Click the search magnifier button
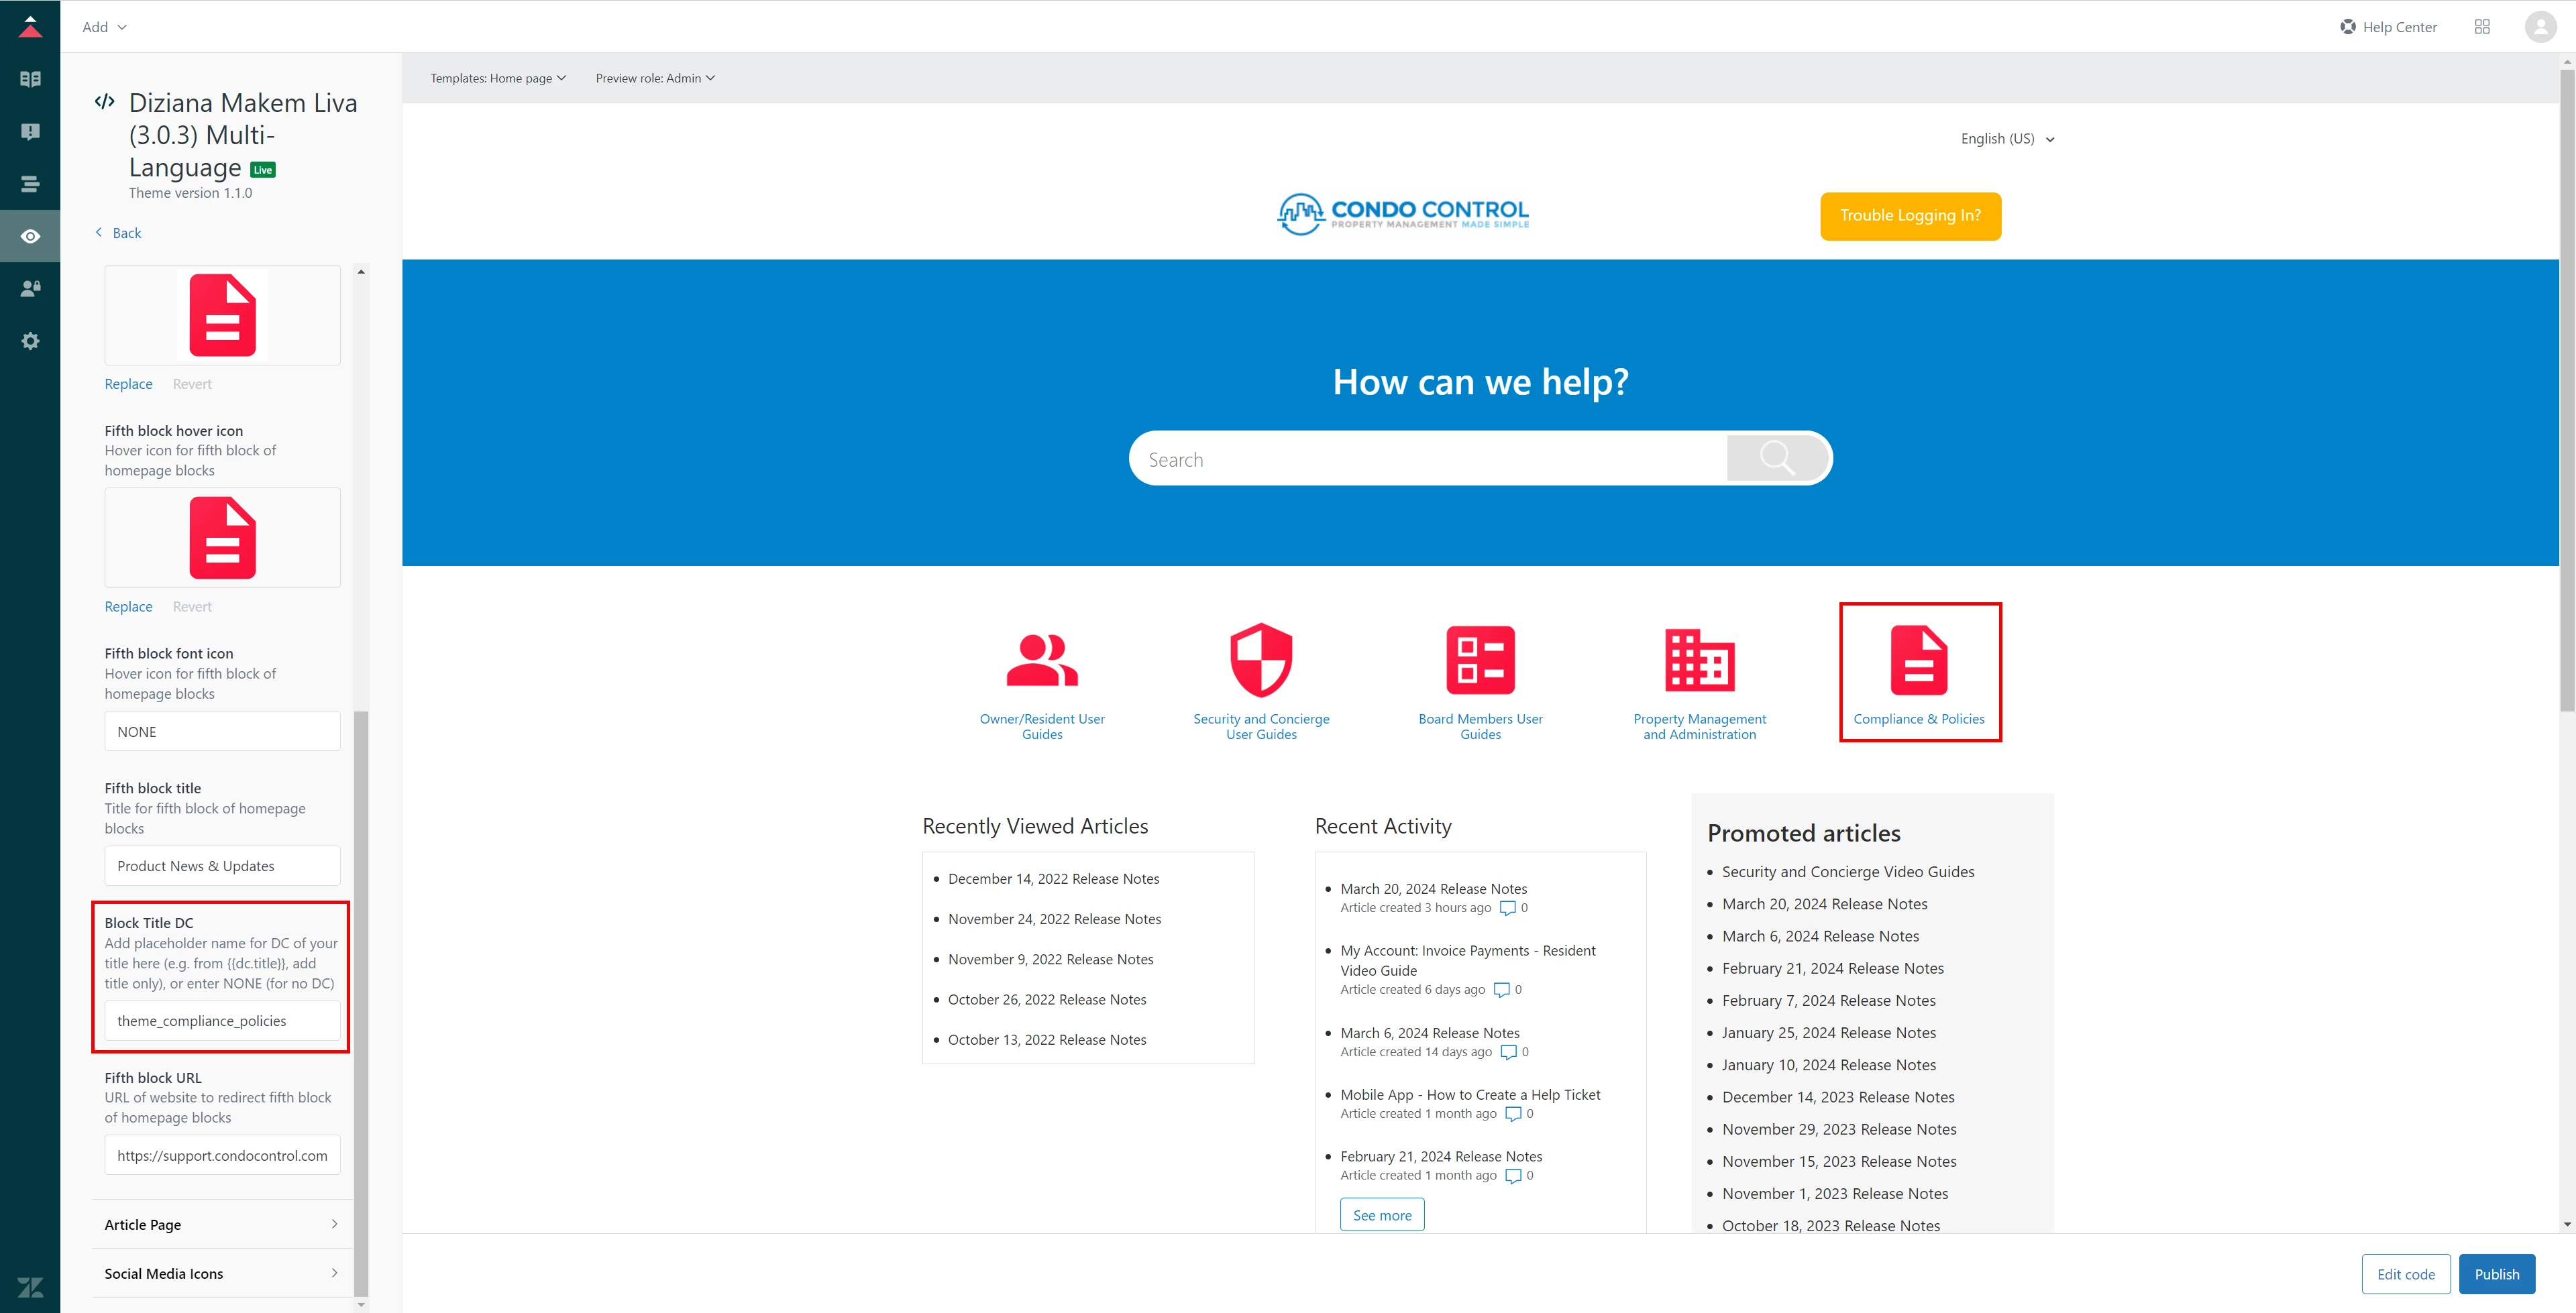 click(1777, 458)
